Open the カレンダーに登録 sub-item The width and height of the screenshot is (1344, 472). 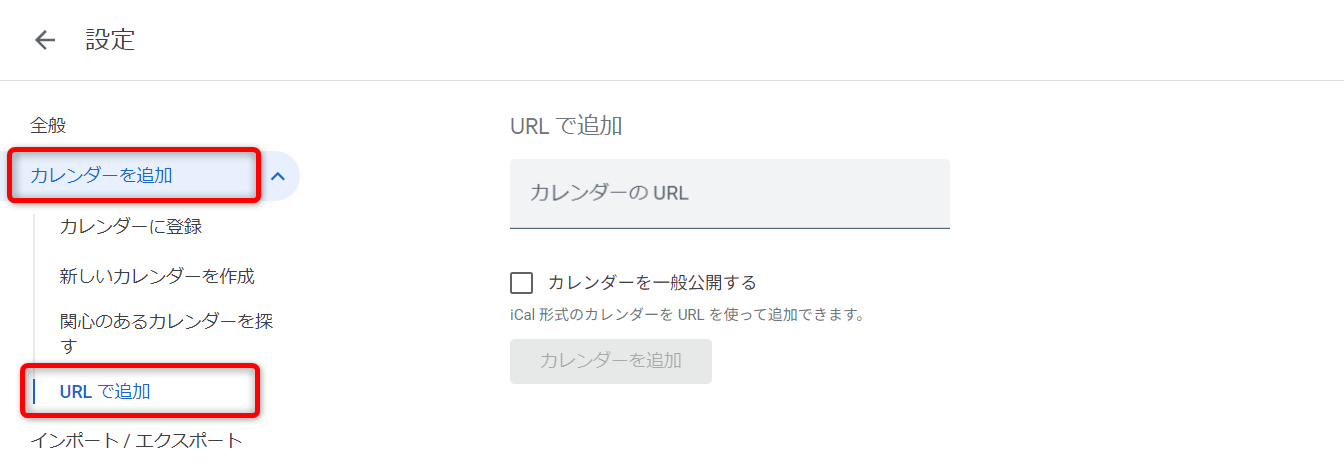click(x=131, y=227)
